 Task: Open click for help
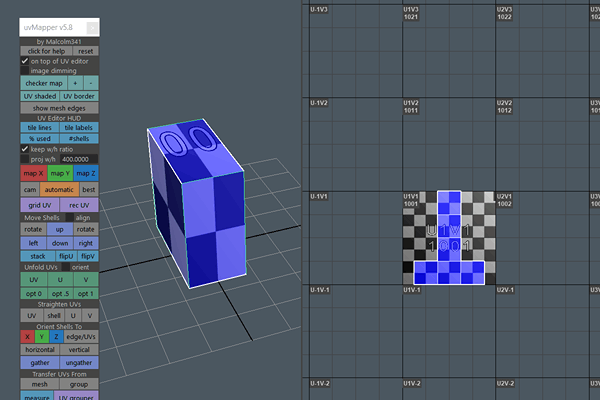46,51
